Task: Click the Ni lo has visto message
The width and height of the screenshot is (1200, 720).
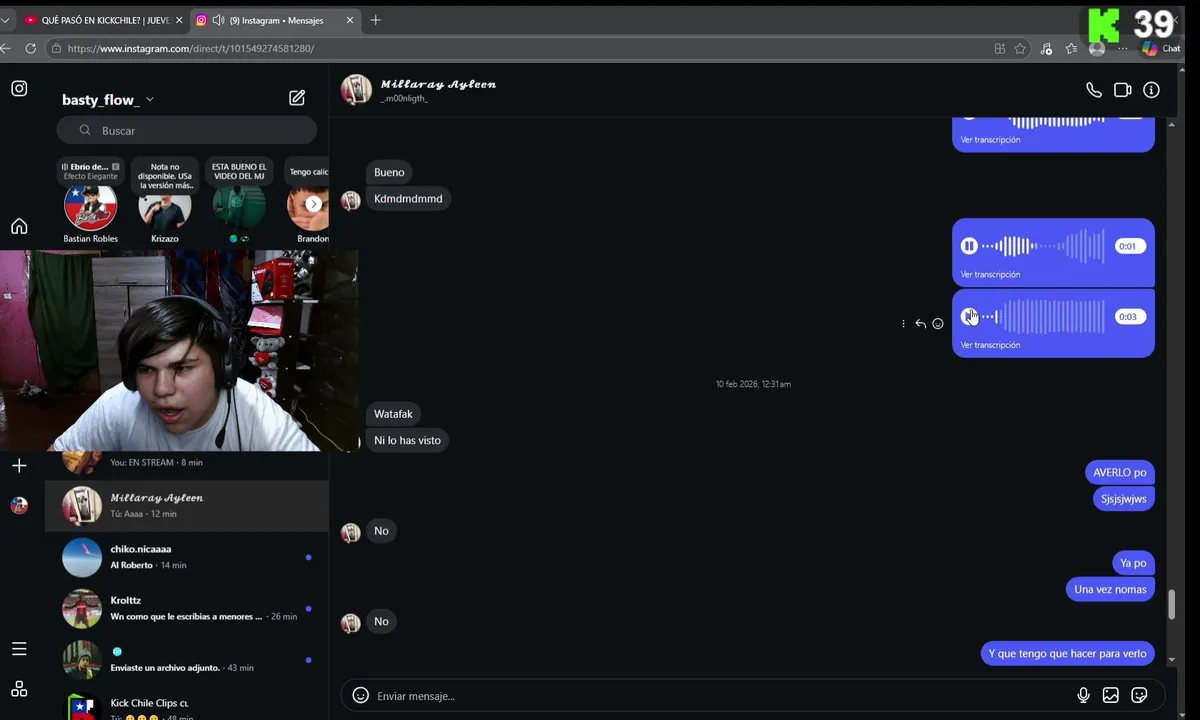Action: [407, 440]
